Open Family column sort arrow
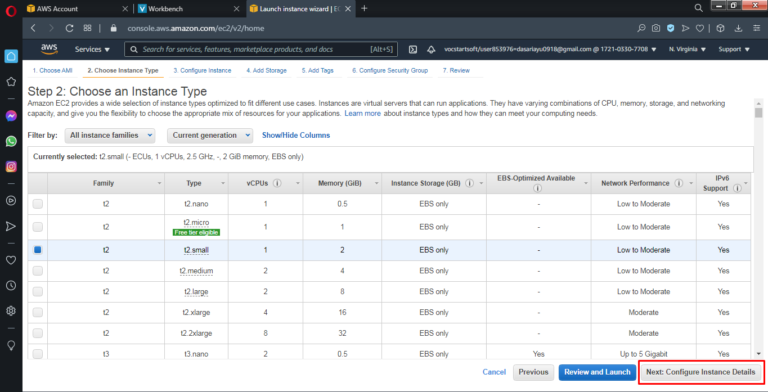 (x=159, y=183)
